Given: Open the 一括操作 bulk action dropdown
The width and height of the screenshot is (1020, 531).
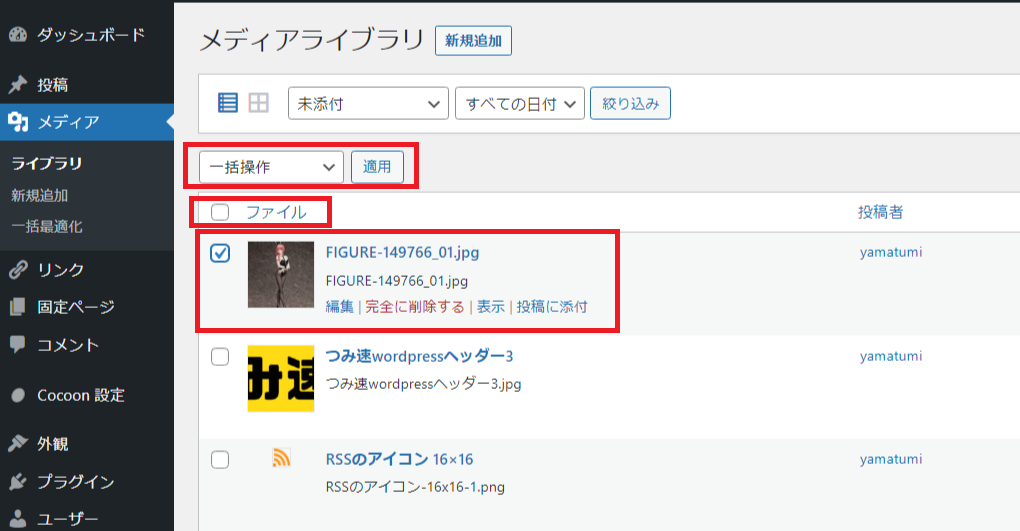Looking at the screenshot, I should pos(271,167).
